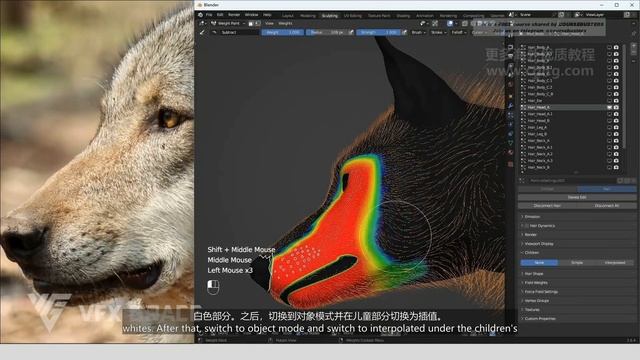Viewport: 640px width, 360px height.
Task: Open the File menu
Action: pos(209,15)
